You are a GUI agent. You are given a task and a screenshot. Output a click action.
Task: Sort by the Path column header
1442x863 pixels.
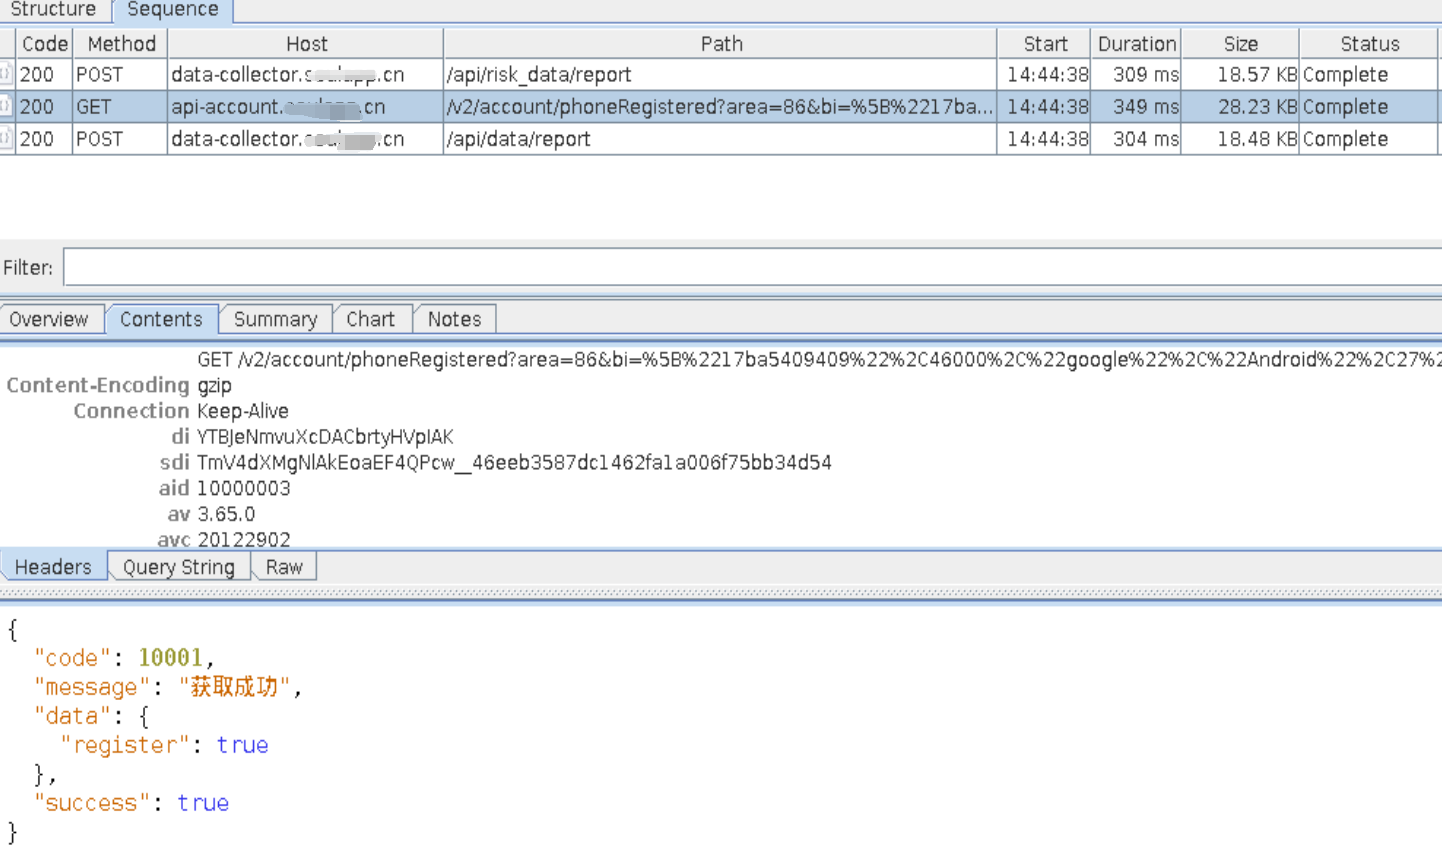coord(721,44)
